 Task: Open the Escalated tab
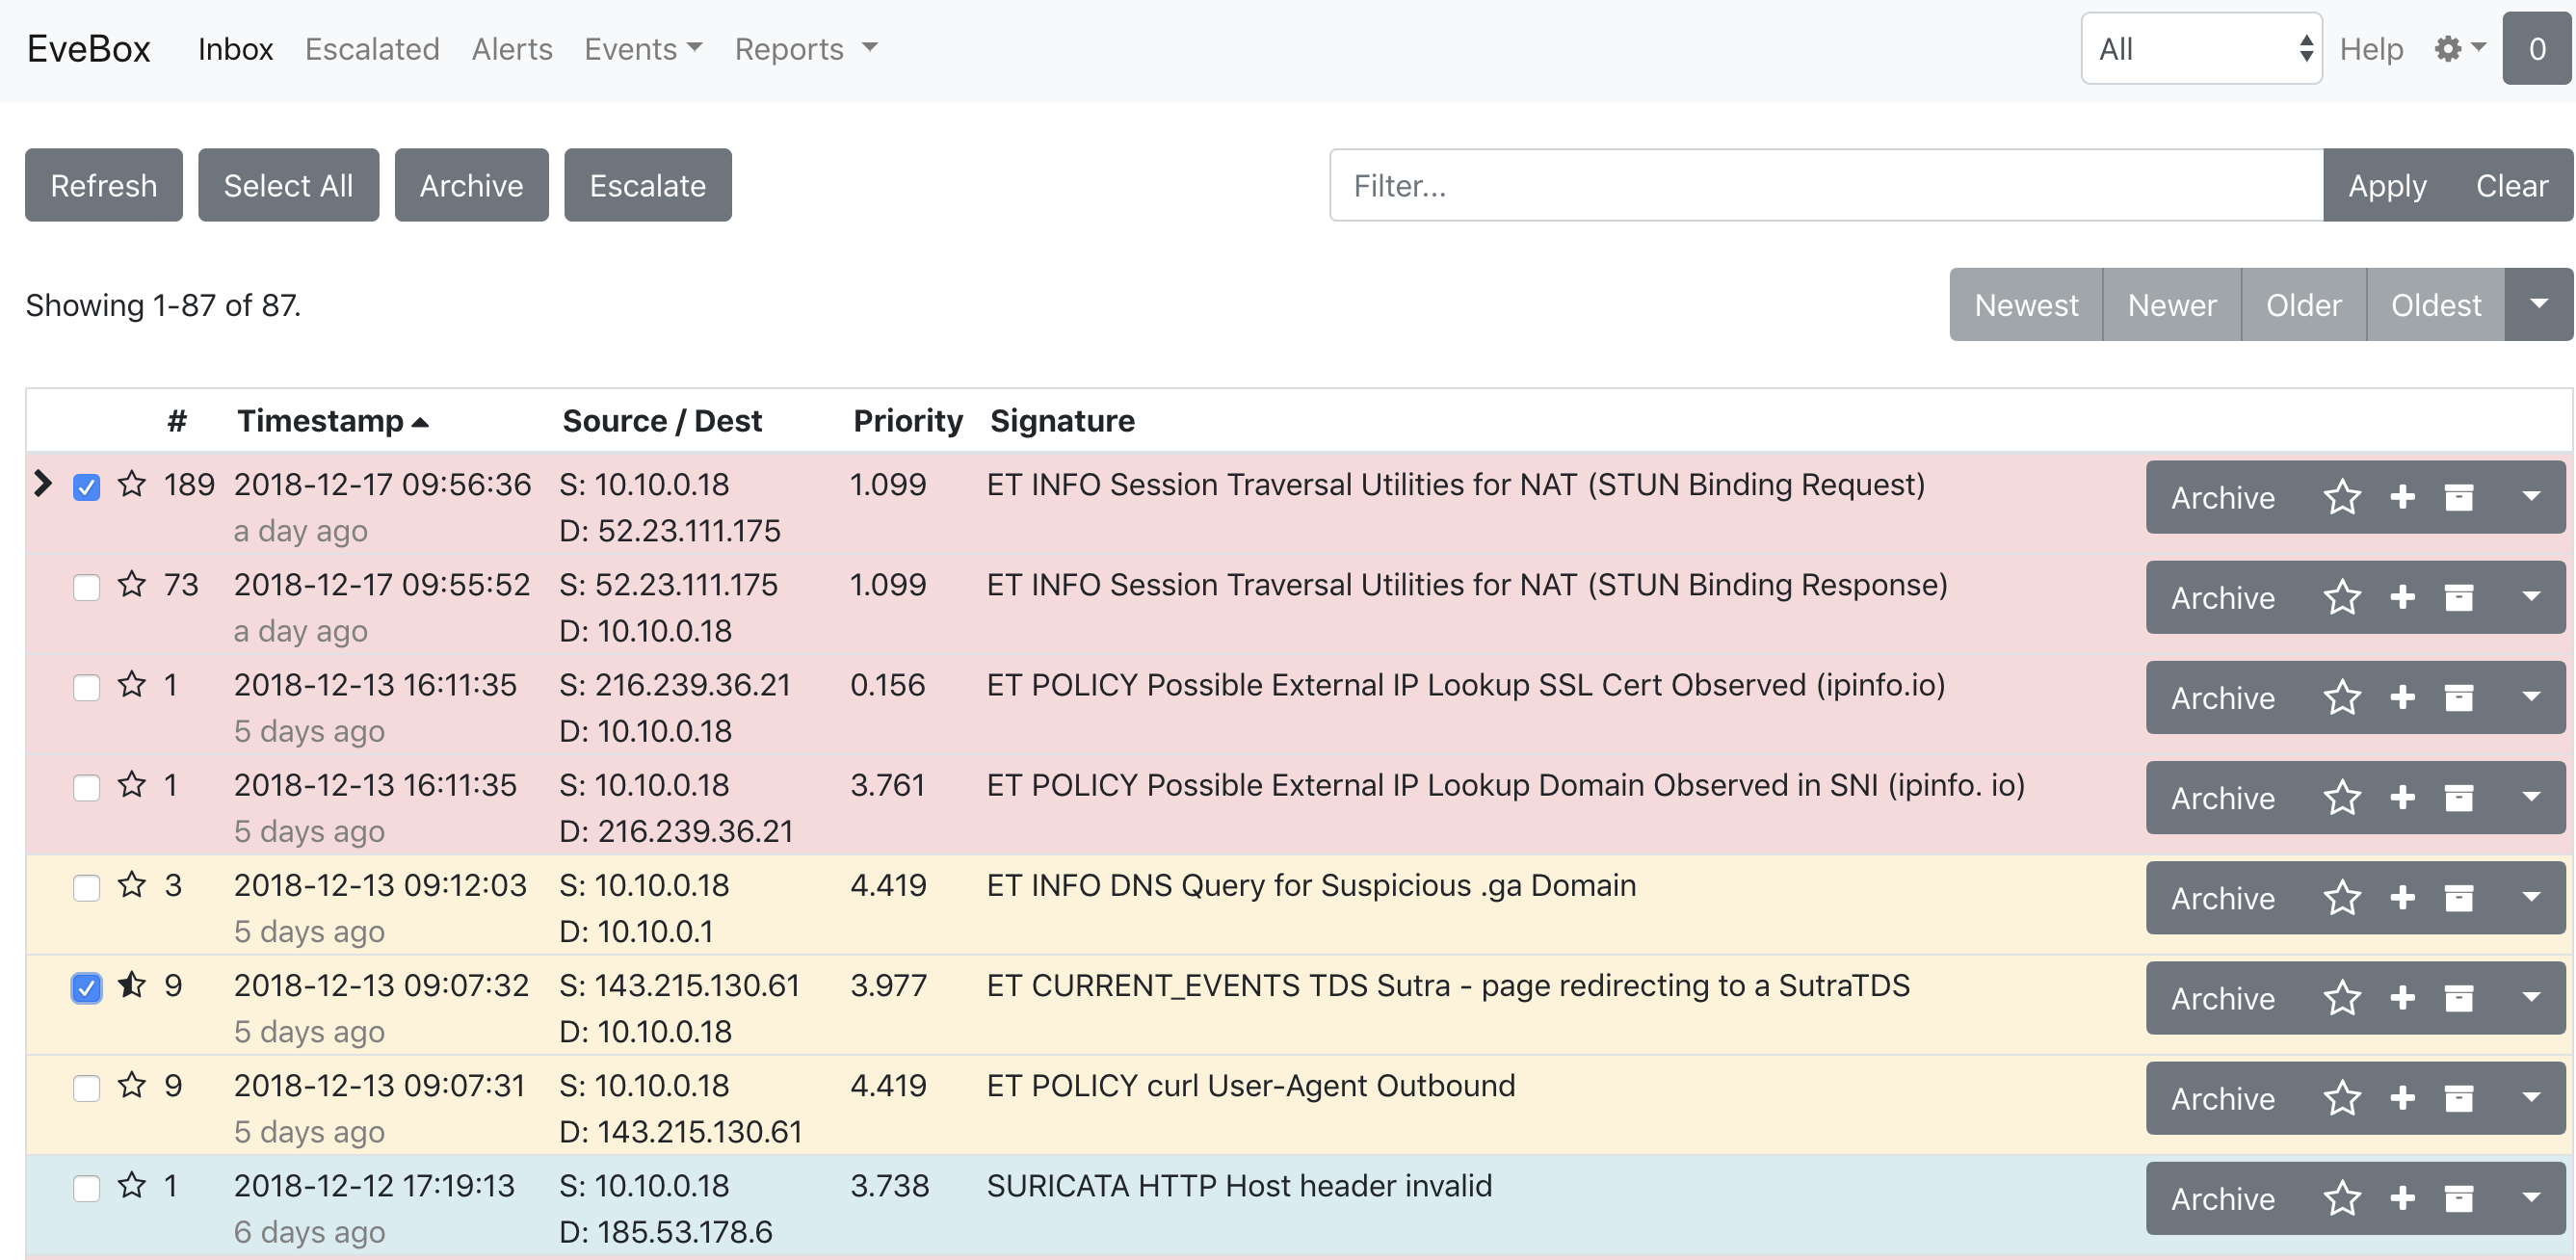pyautogui.click(x=372, y=49)
